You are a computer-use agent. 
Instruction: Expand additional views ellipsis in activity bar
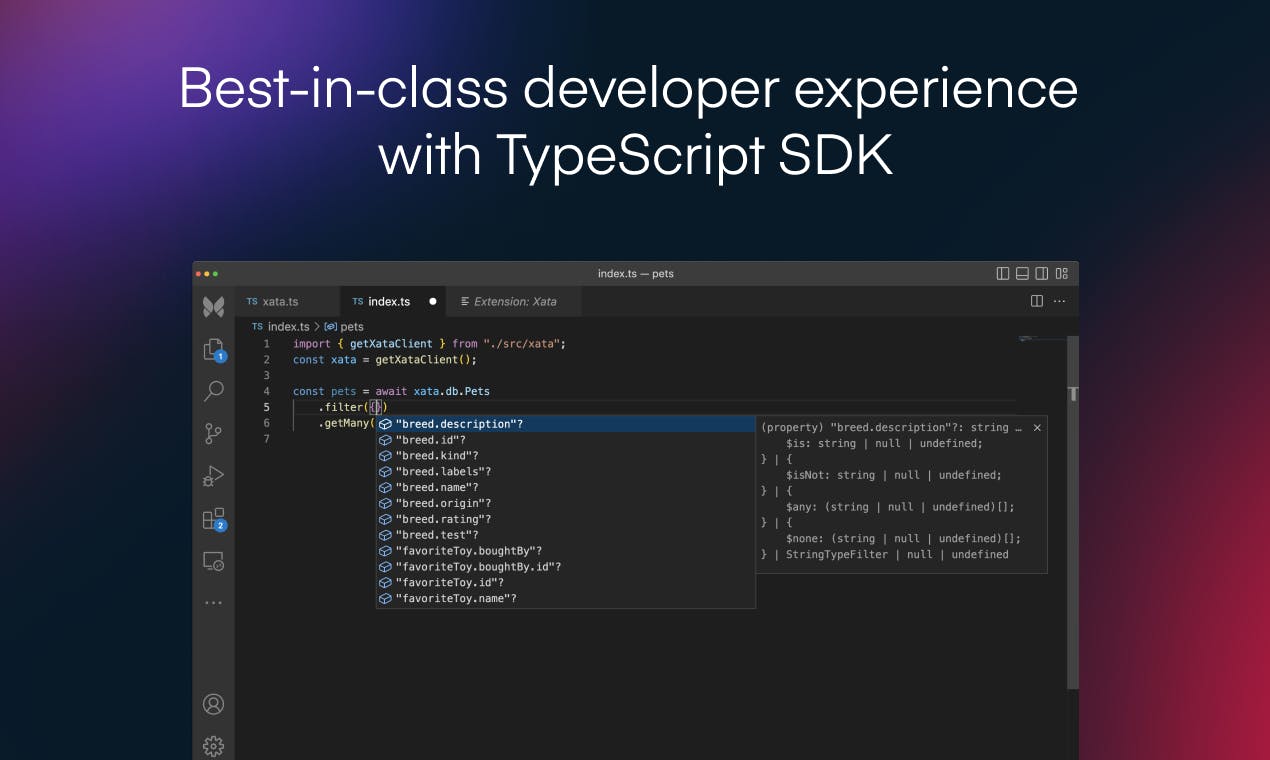(213, 603)
